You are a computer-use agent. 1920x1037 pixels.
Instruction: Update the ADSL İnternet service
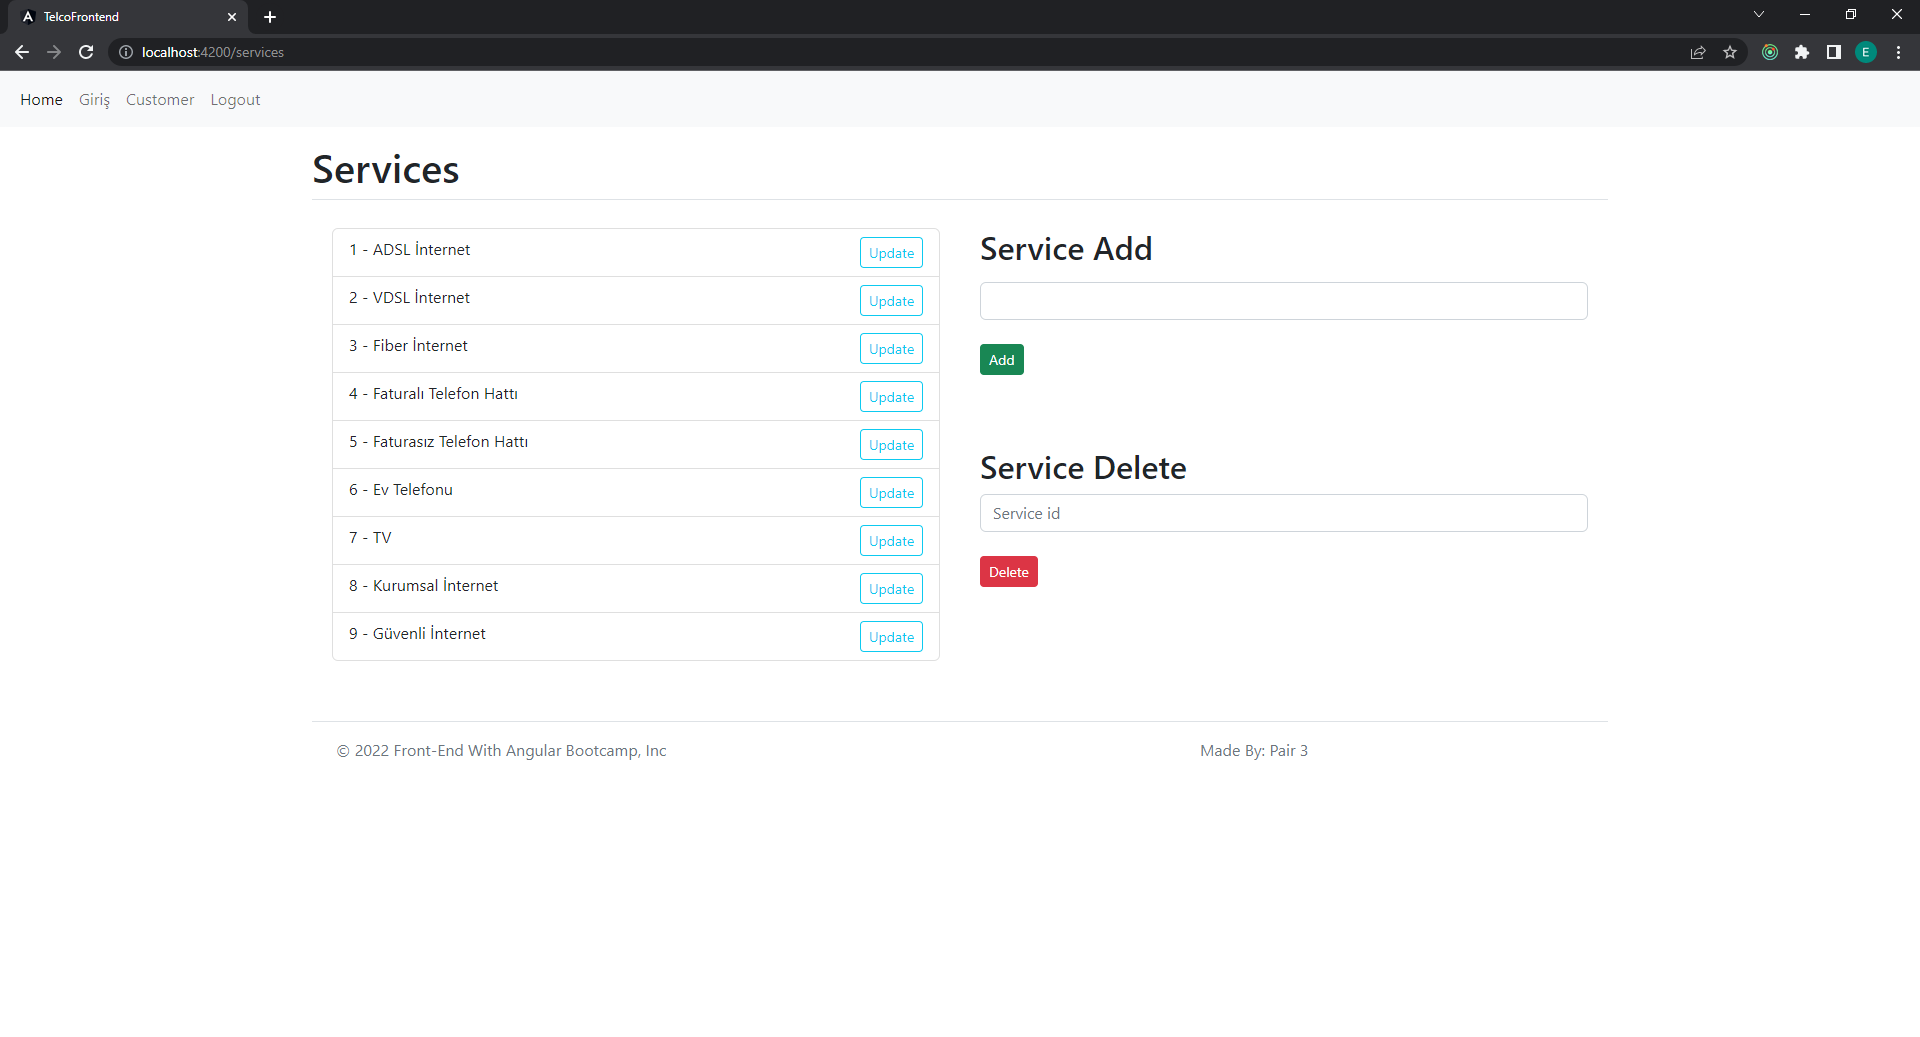coord(890,252)
